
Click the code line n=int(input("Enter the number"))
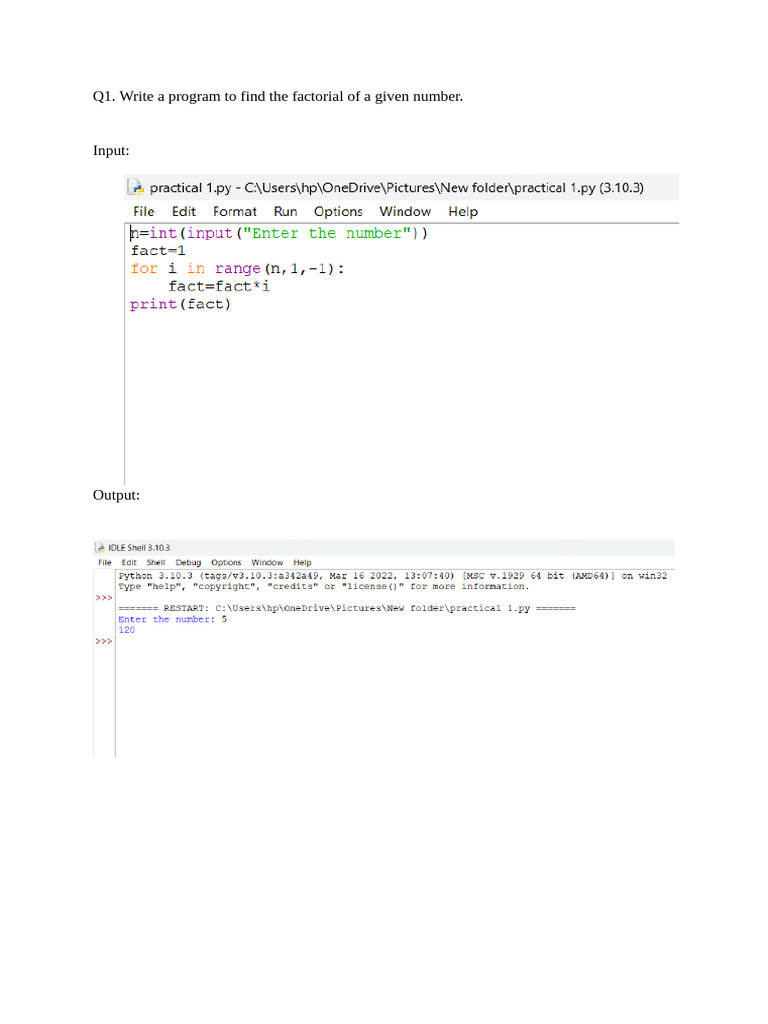pos(279,233)
